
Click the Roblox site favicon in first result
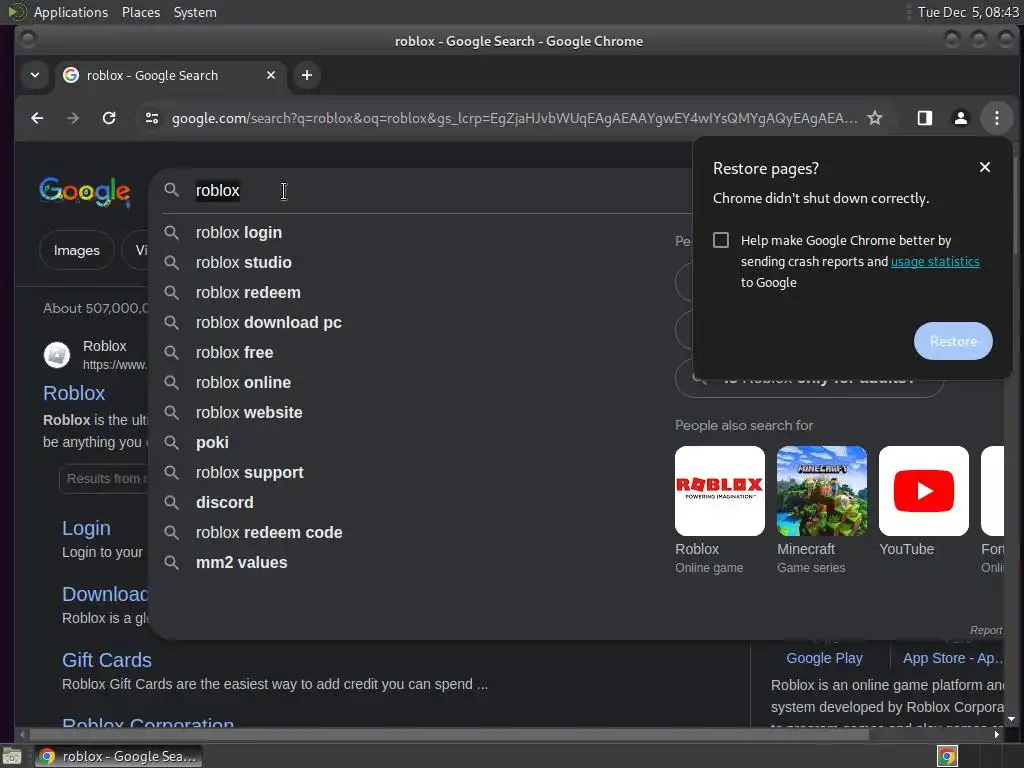pos(57,355)
